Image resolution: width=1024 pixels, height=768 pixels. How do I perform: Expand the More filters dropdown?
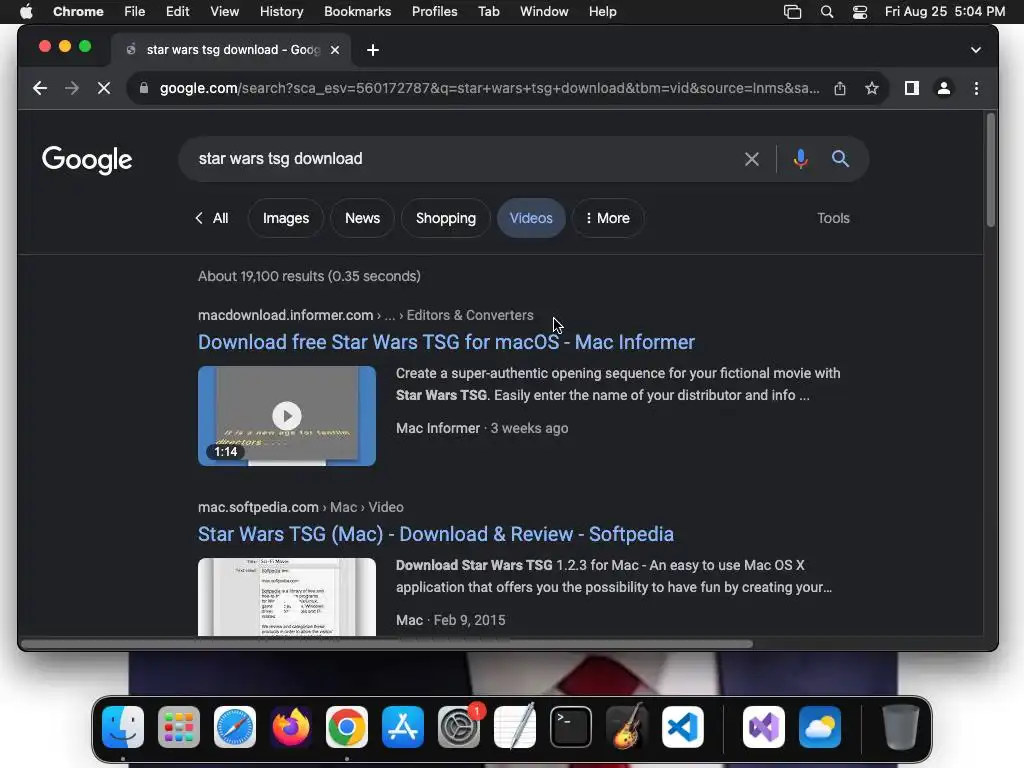tap(608, 218)
